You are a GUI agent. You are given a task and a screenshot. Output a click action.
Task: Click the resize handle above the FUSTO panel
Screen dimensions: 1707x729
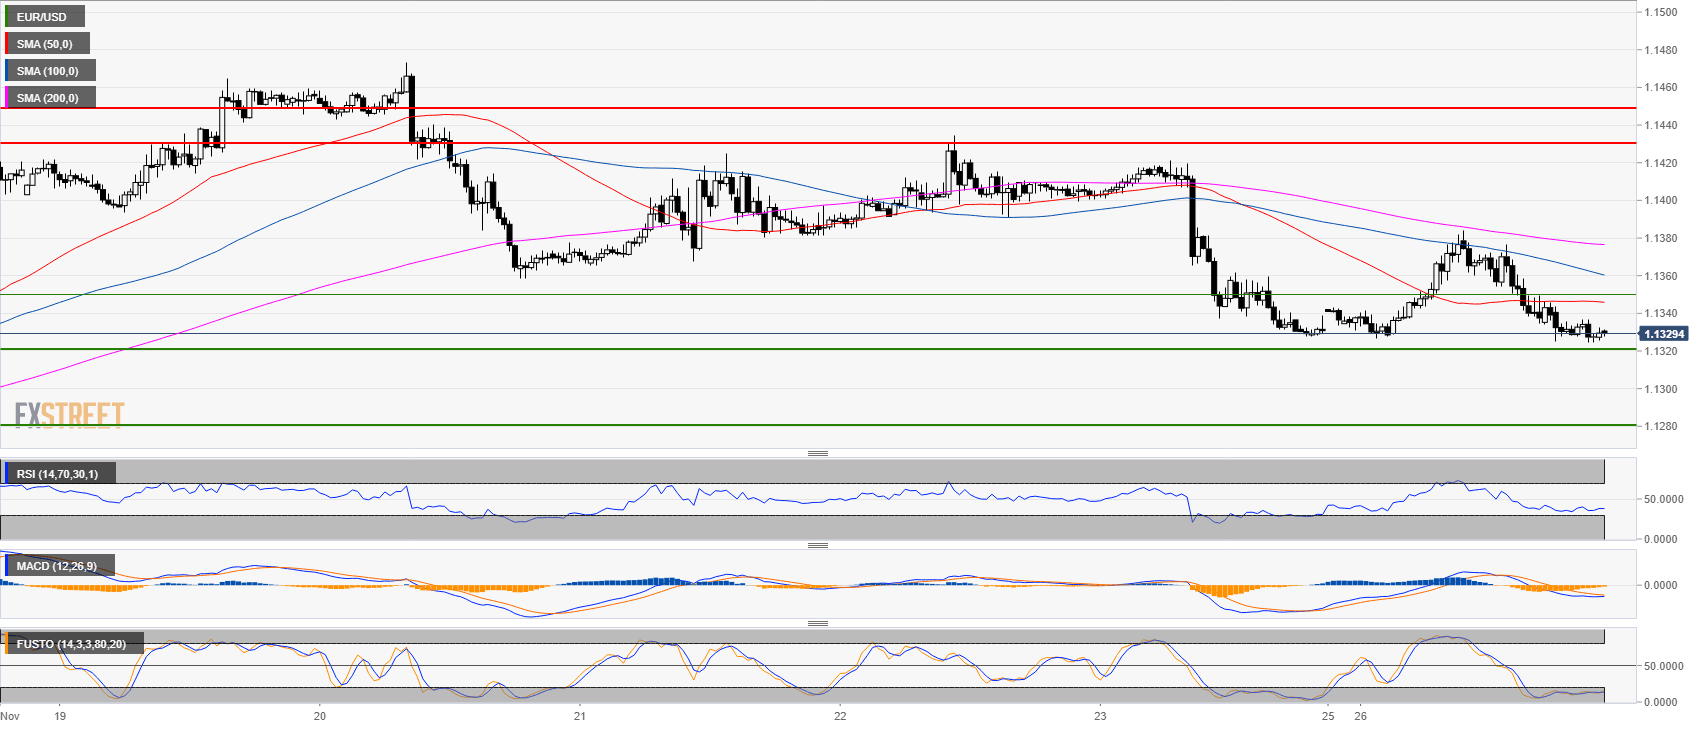click(817, 624)
